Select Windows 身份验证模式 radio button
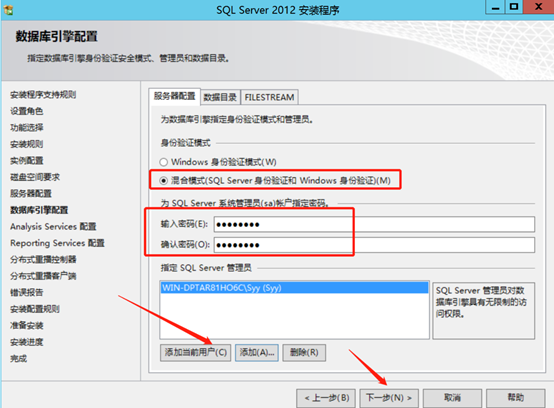 [x=163, y=162]
